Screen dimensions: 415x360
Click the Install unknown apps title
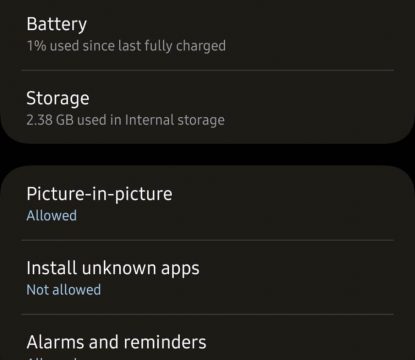[x=113, y=268]
